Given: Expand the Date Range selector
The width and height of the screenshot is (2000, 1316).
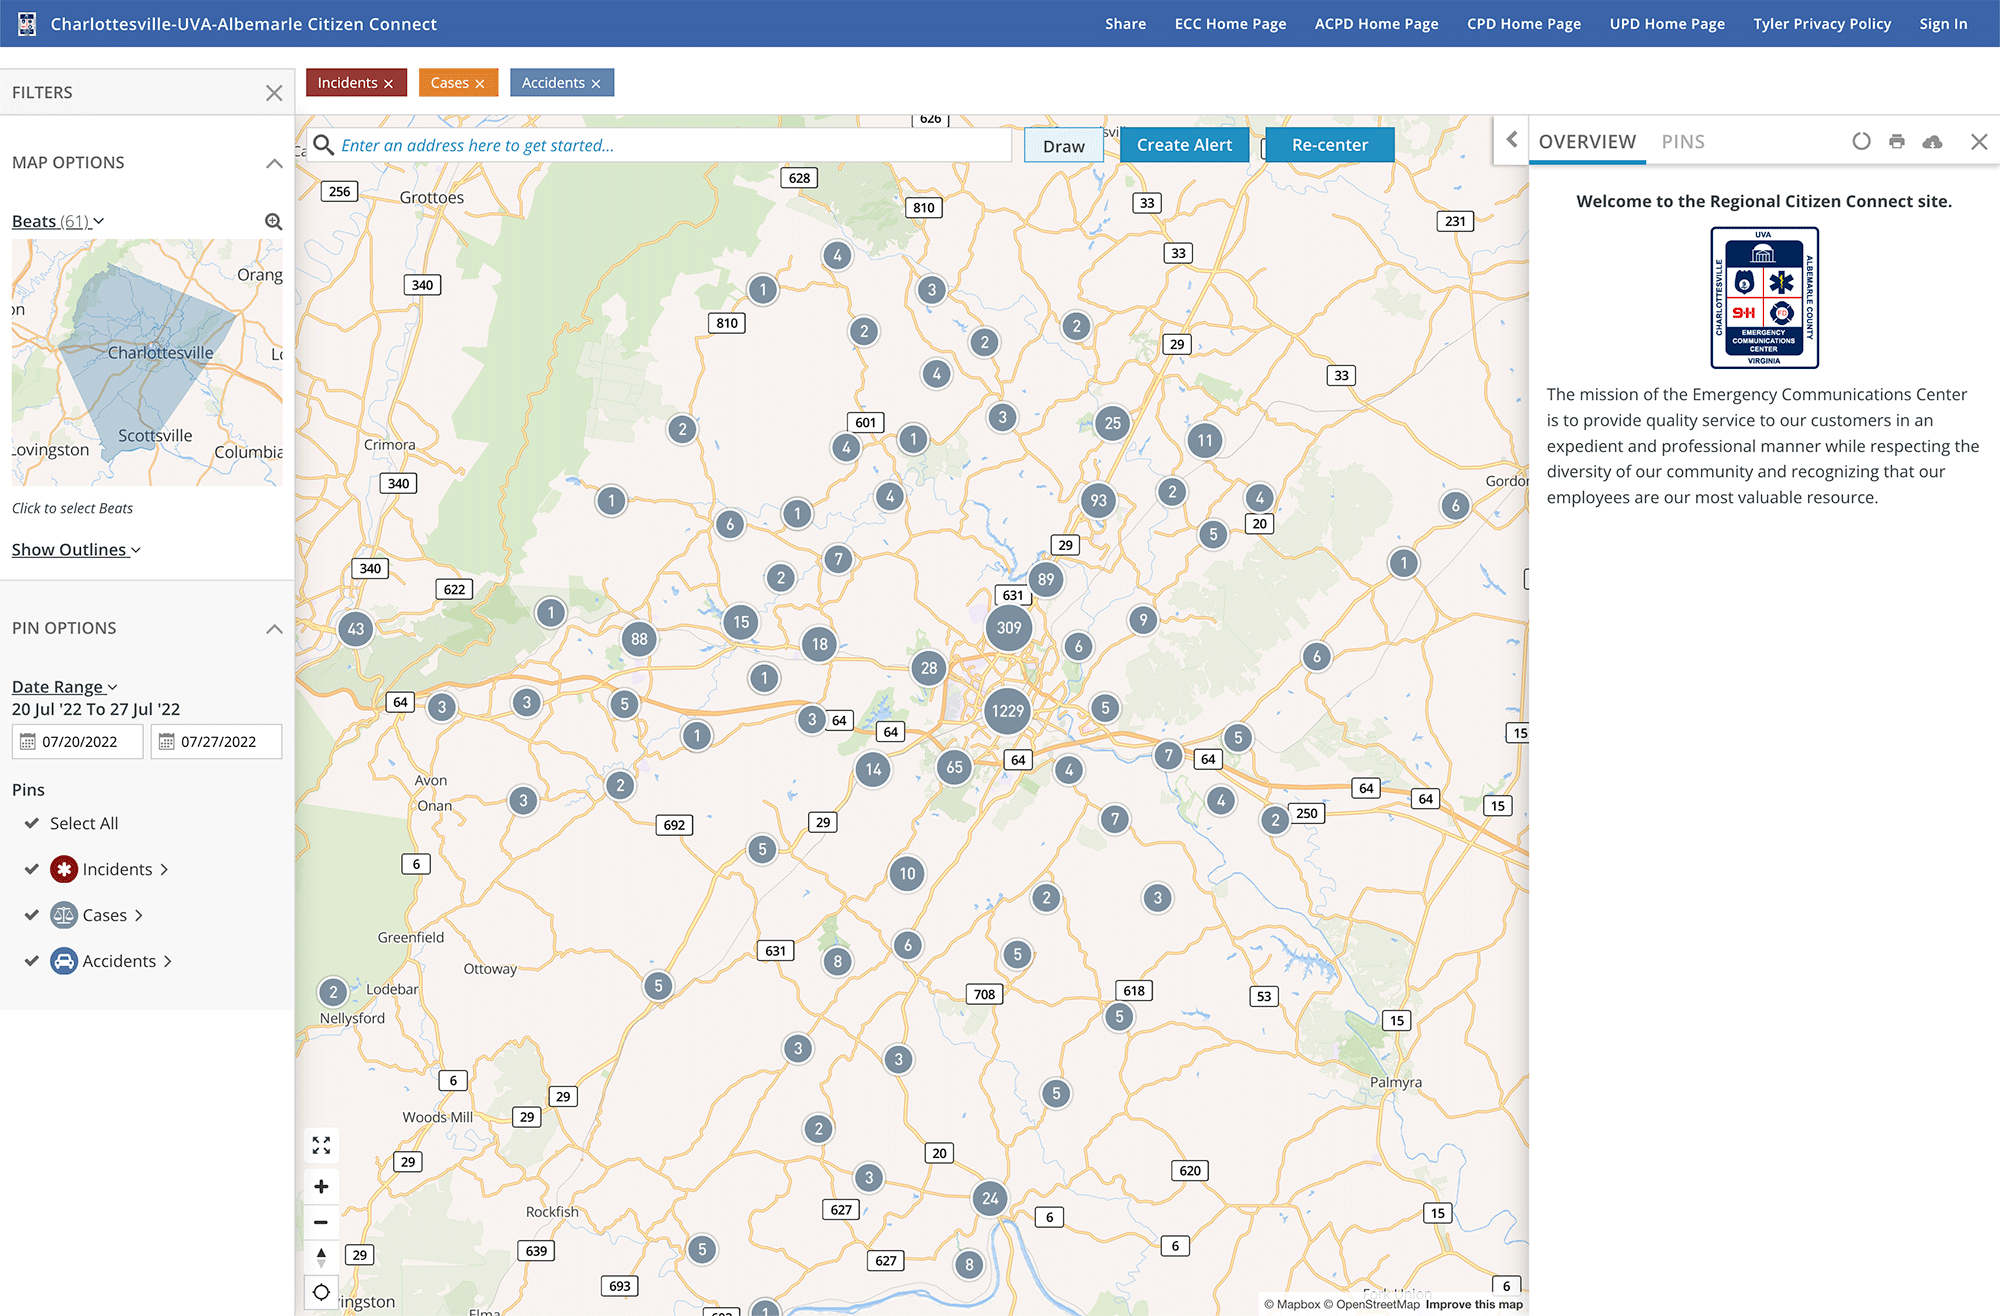Looking at the screenshot, I should (x=64, y=686).
